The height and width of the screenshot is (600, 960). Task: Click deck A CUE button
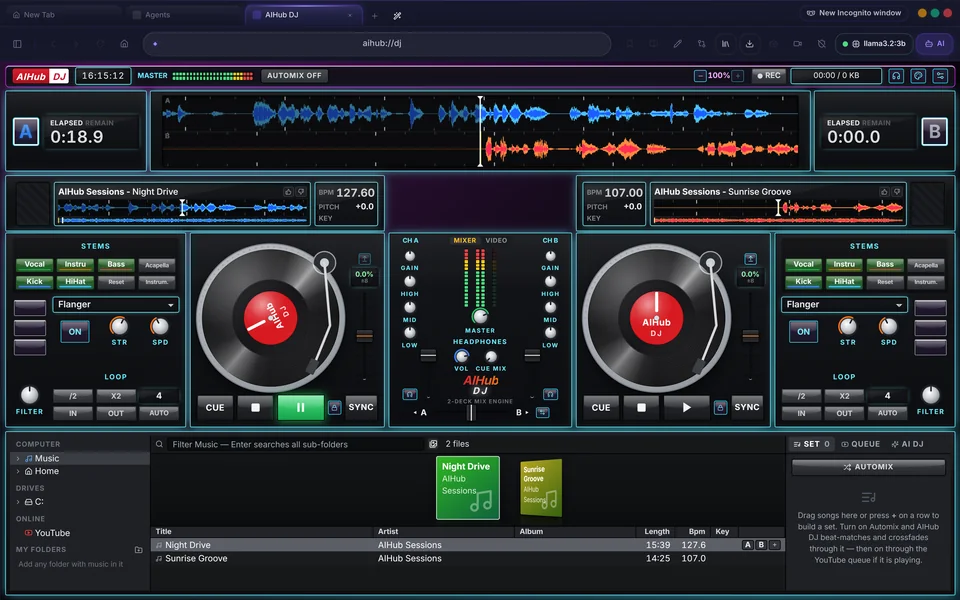[215, 408]
